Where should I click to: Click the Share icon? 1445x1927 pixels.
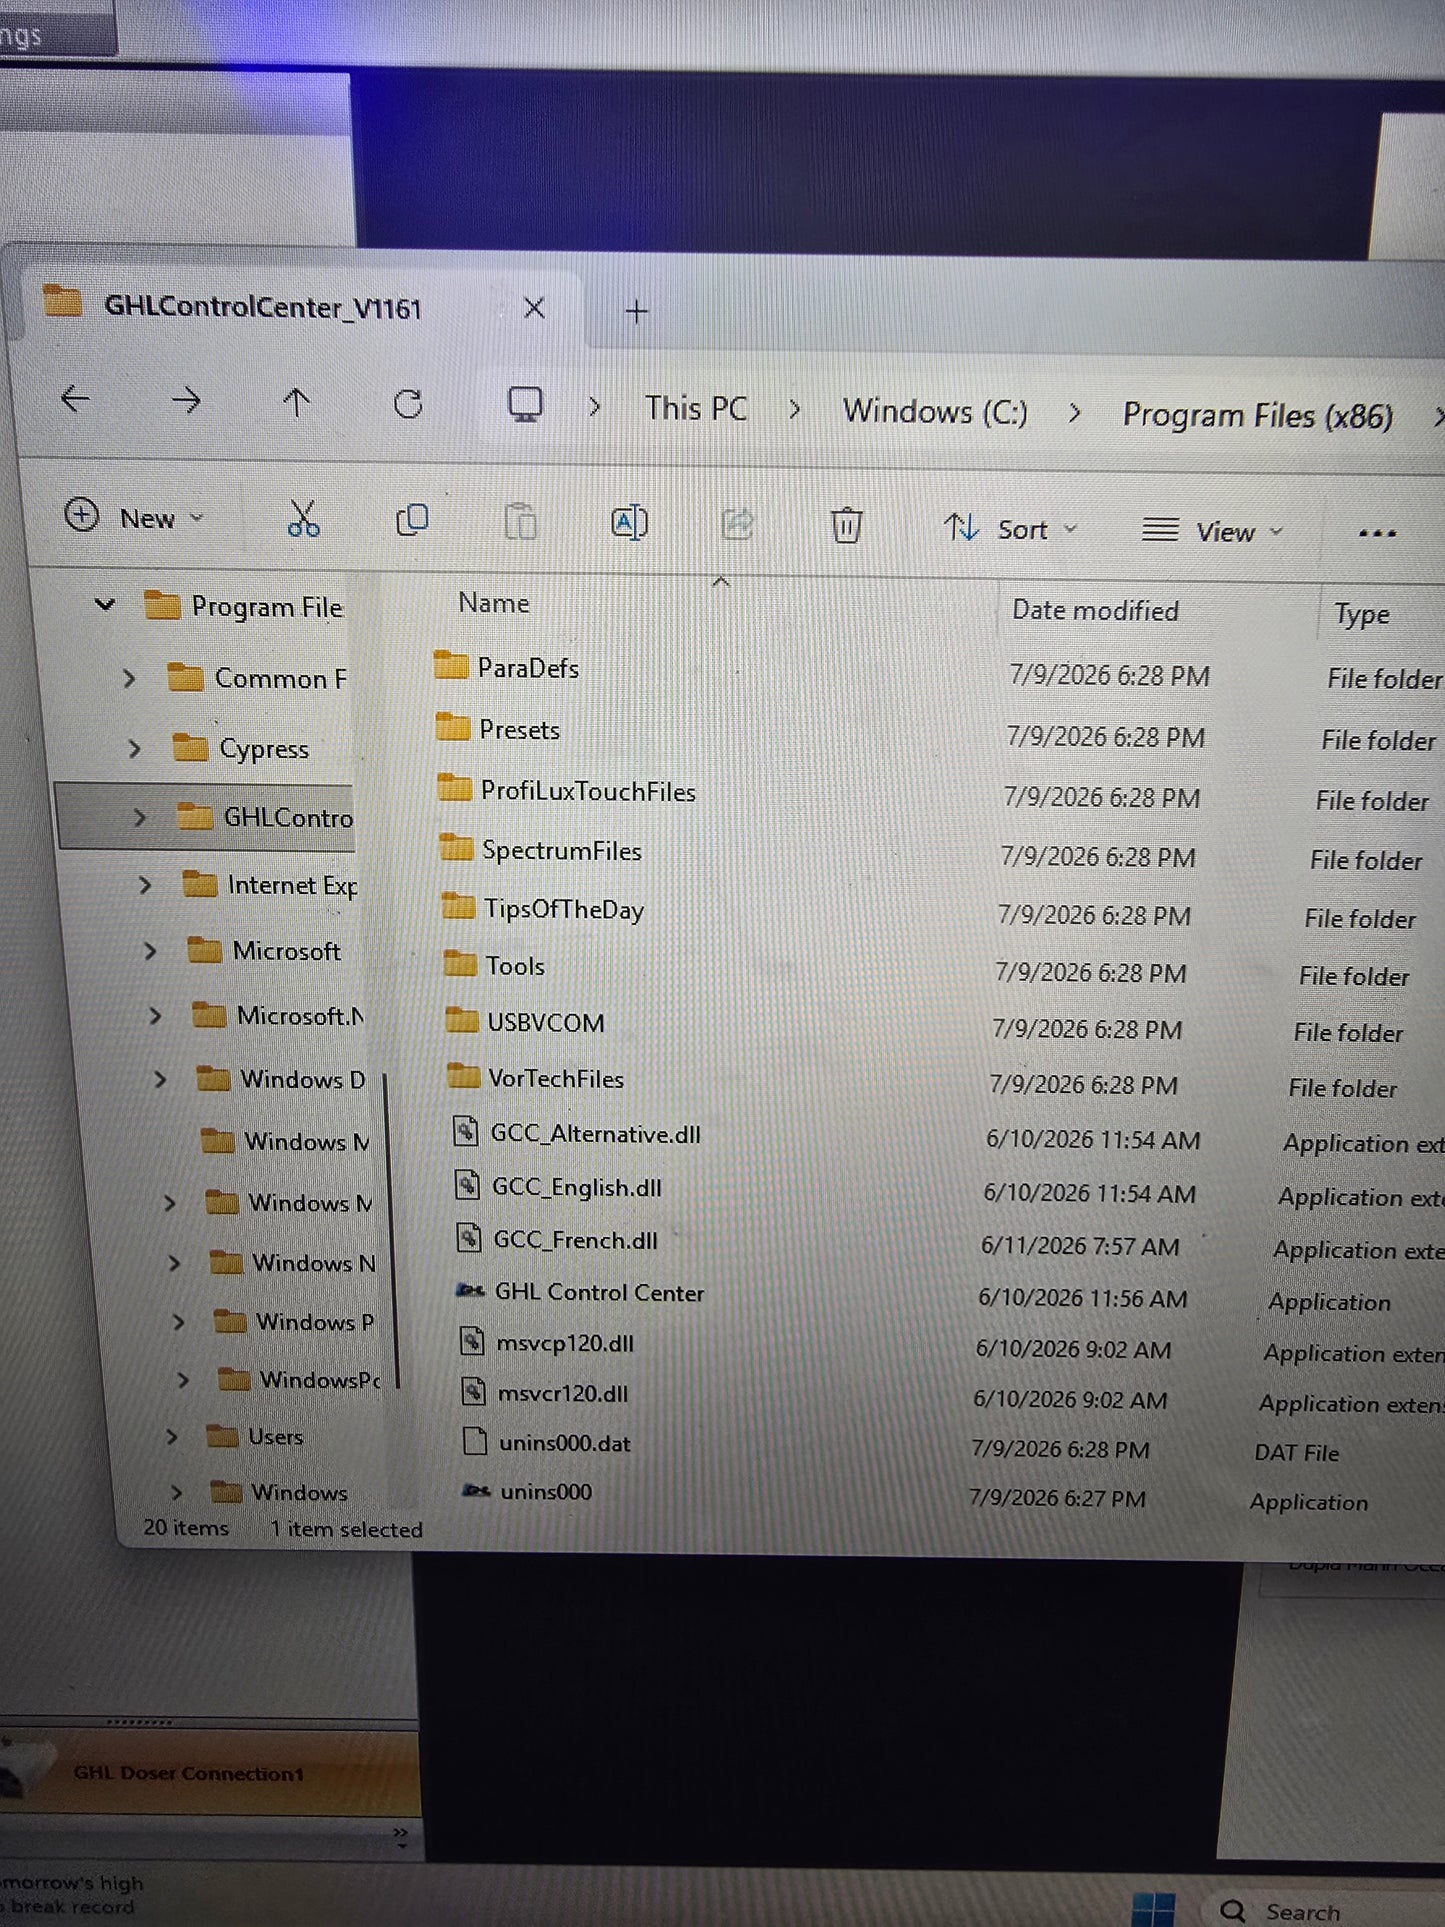click(737, 524)
